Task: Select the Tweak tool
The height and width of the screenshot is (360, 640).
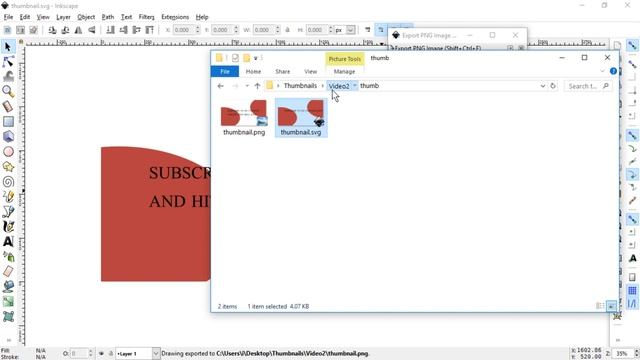Action: click(8, 76)
